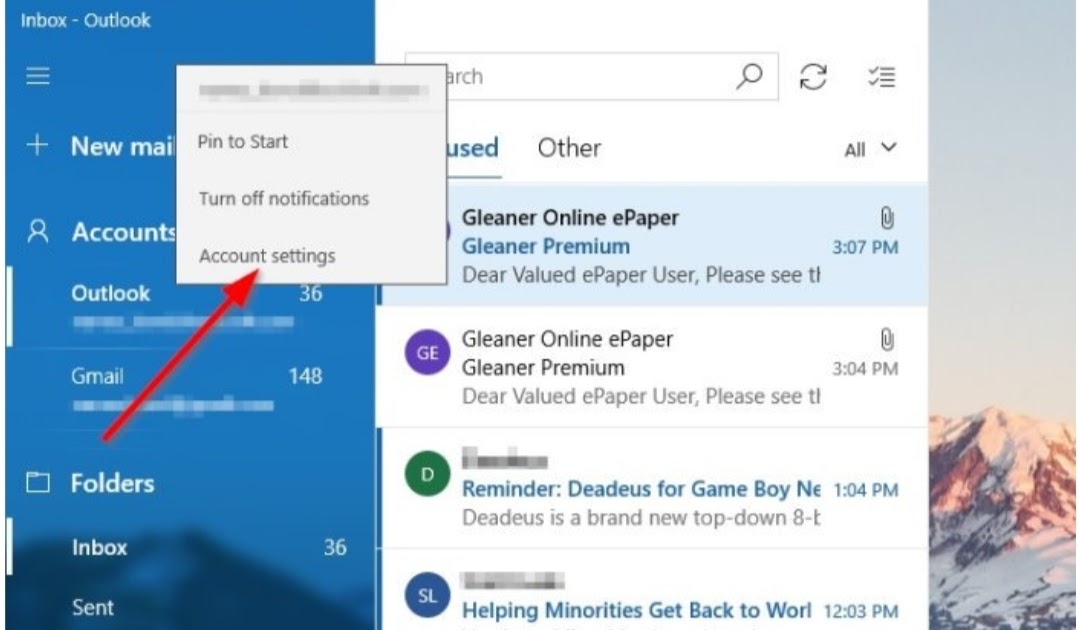Open the hamburger navigation menu
This screenshot has height=630, width=1080.
pyautogui.click(x=38, y=76)
